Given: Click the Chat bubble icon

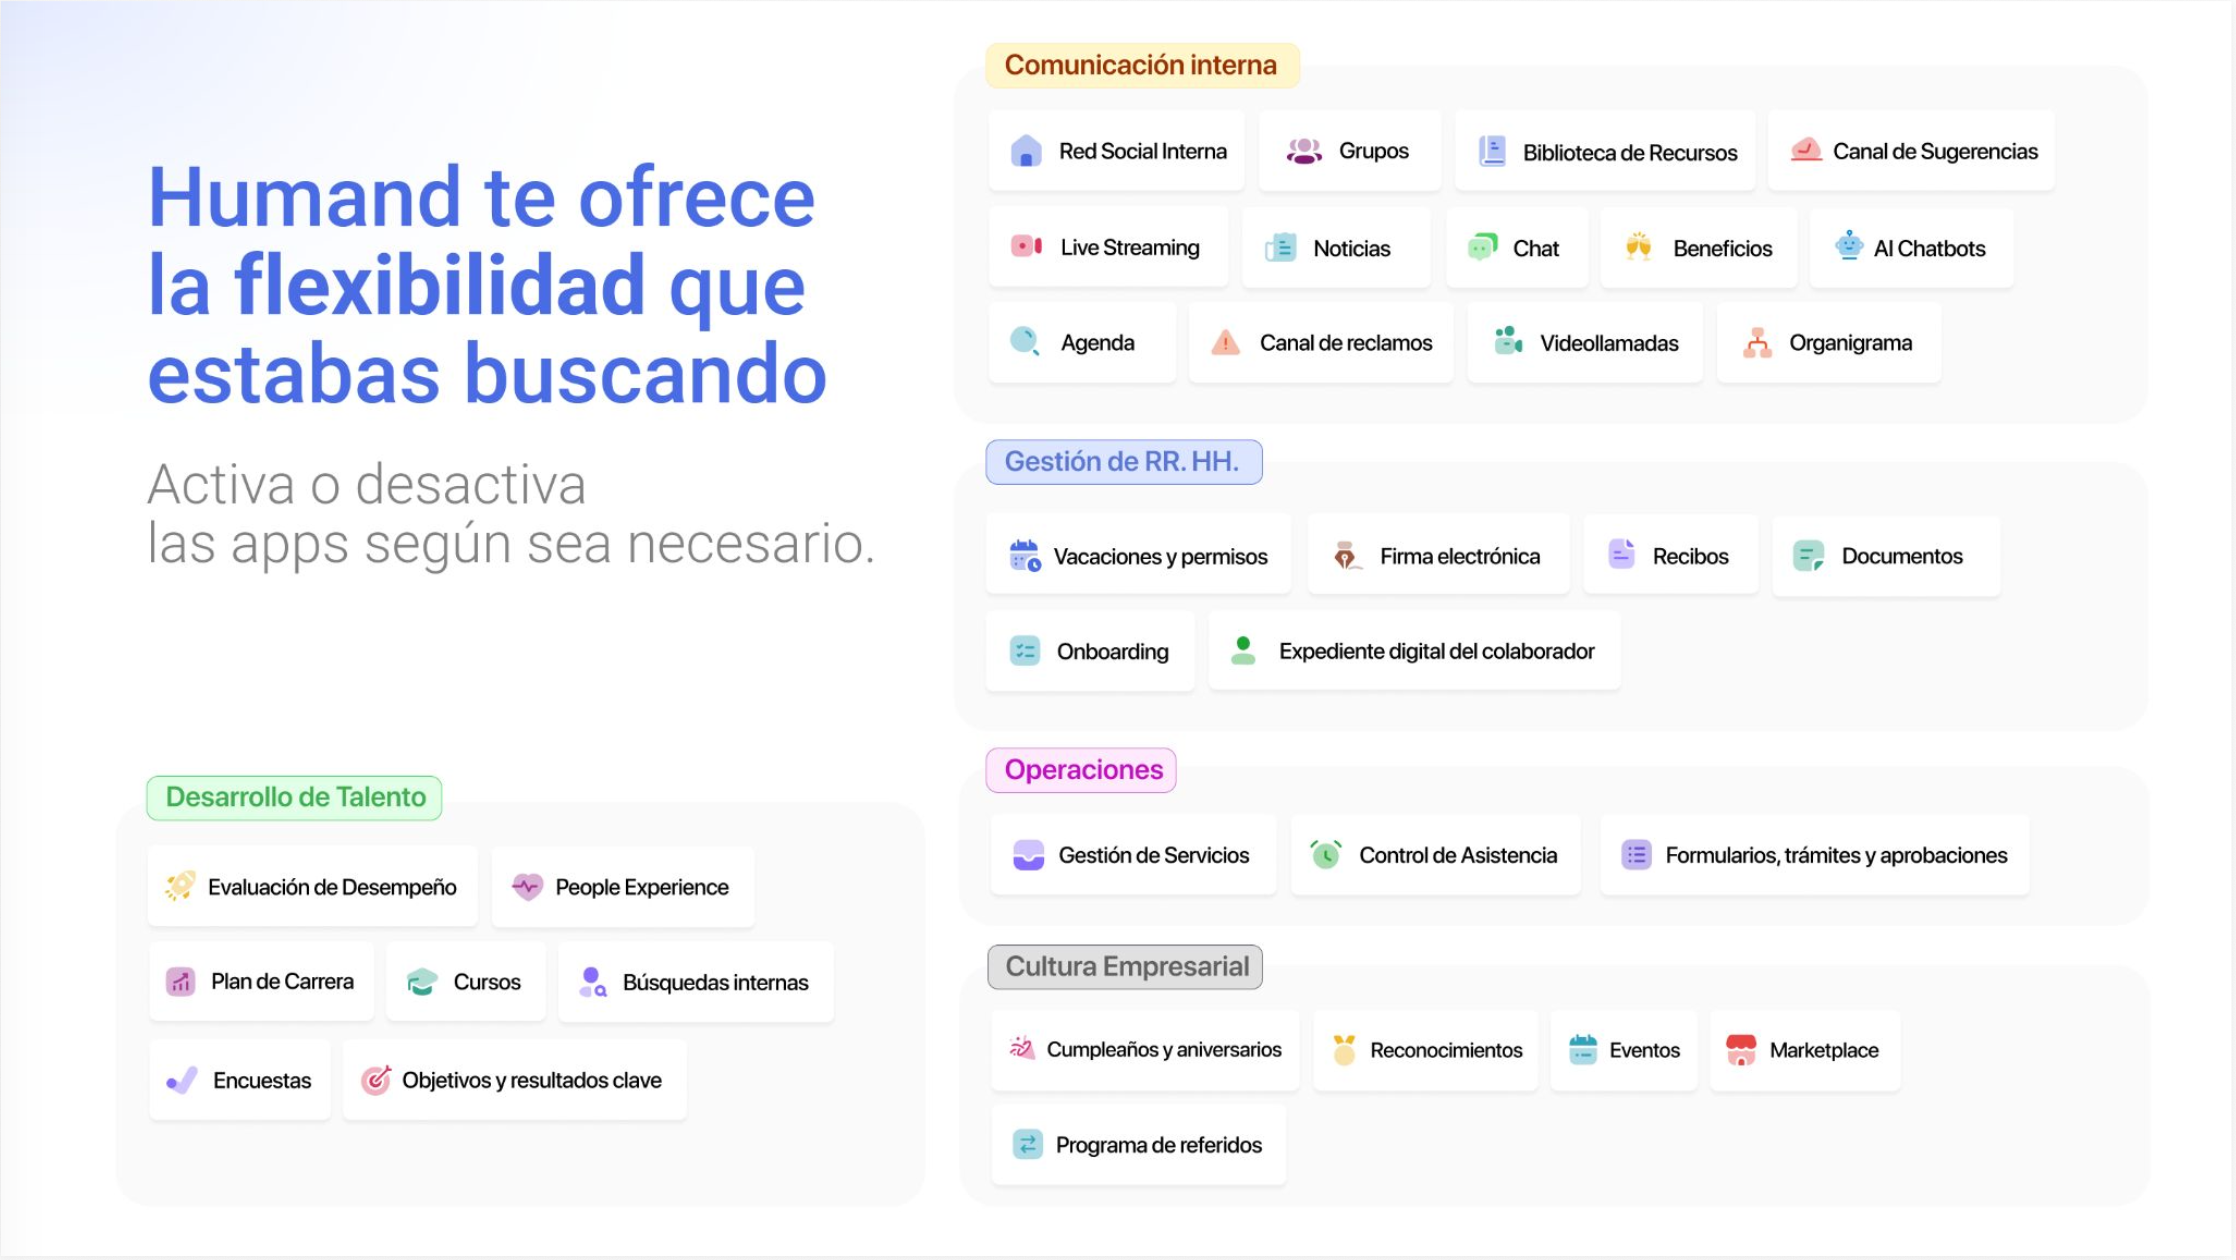Looking at the screenshot, I should click(x=1483, y=247).
